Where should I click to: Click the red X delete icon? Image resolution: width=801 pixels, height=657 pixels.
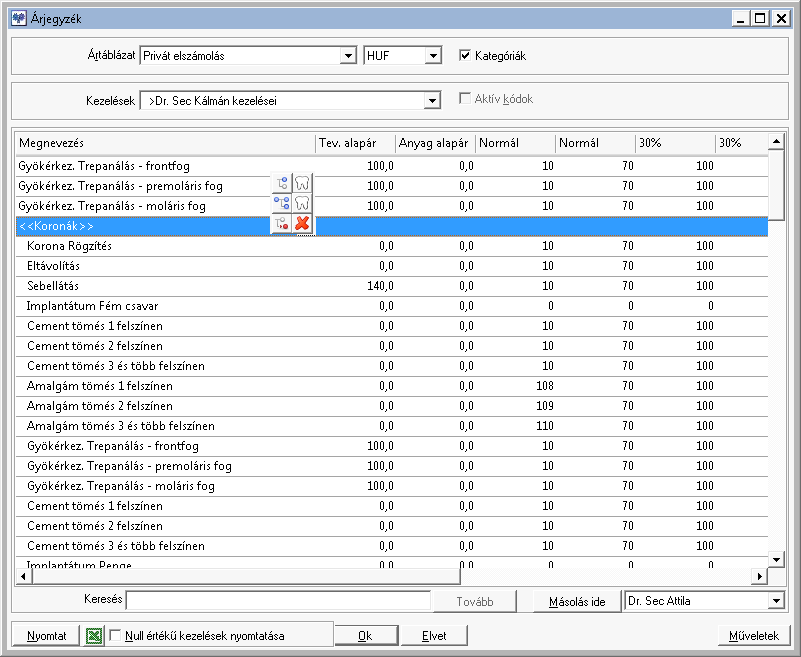pos(302,224)
